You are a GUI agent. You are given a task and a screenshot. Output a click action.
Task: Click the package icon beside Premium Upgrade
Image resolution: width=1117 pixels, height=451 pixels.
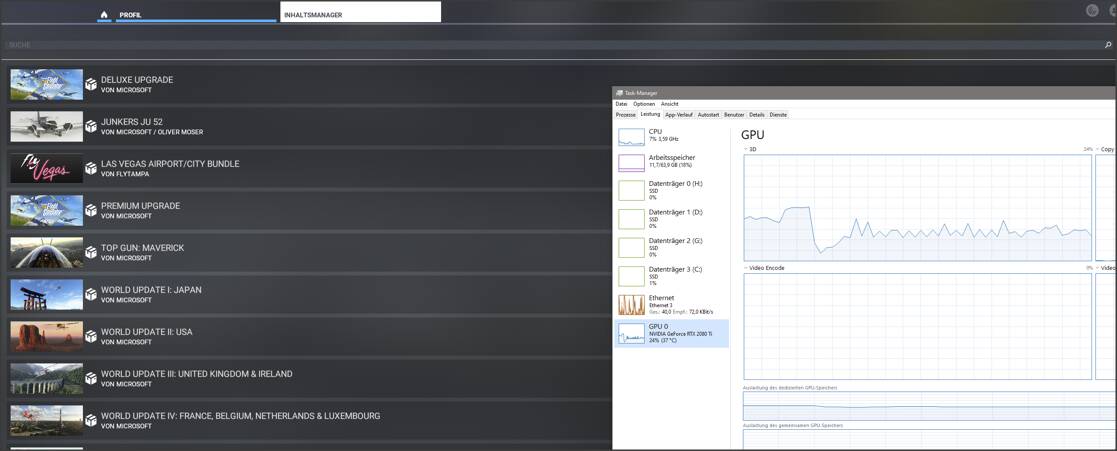(x=90, y=211)
